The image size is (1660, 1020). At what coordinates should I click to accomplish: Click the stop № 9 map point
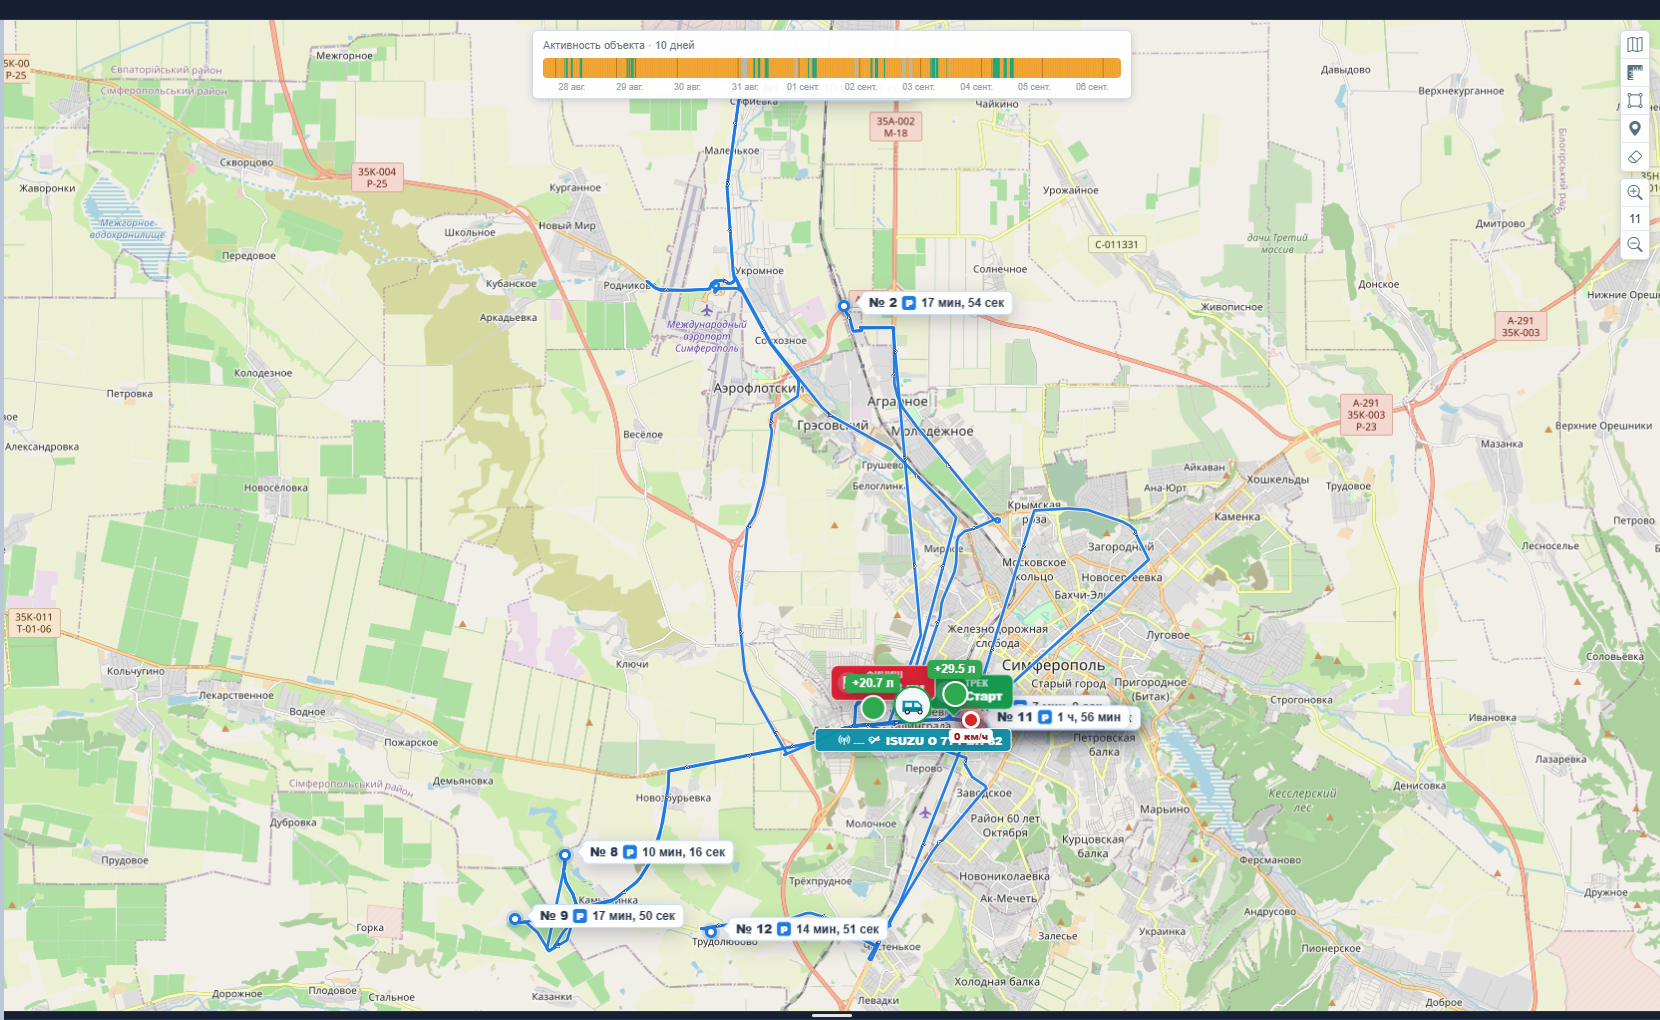point(515,919)
